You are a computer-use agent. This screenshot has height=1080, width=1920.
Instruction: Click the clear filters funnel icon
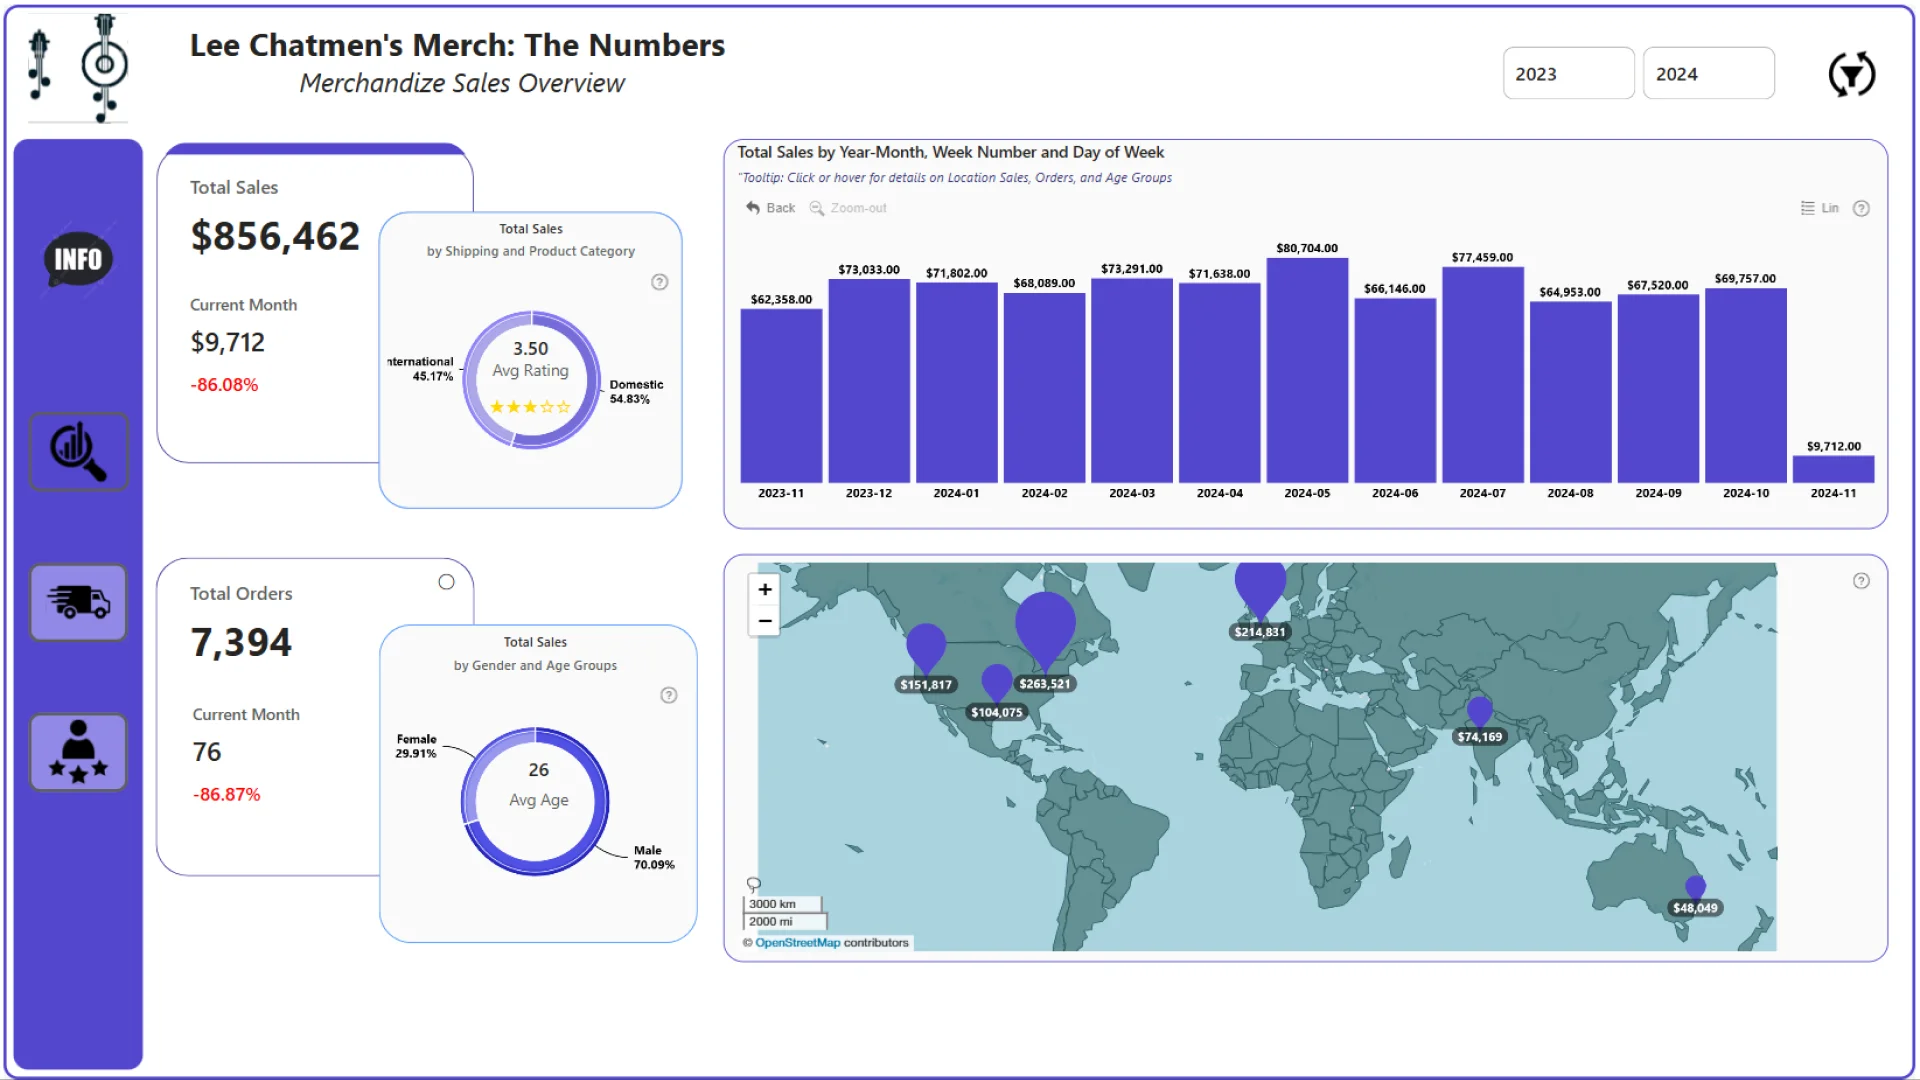tap(1852, 74)
